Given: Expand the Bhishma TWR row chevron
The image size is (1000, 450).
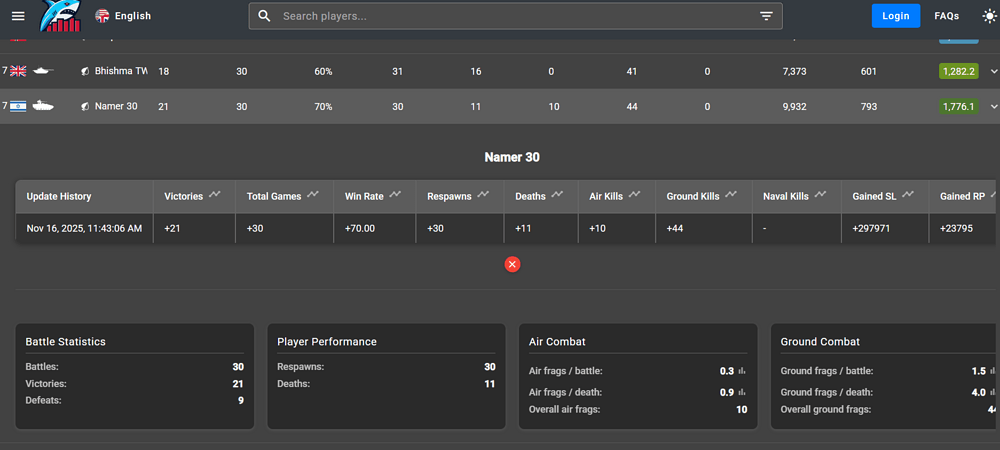Looking at the screenshot, I should (x=993, y=71).
